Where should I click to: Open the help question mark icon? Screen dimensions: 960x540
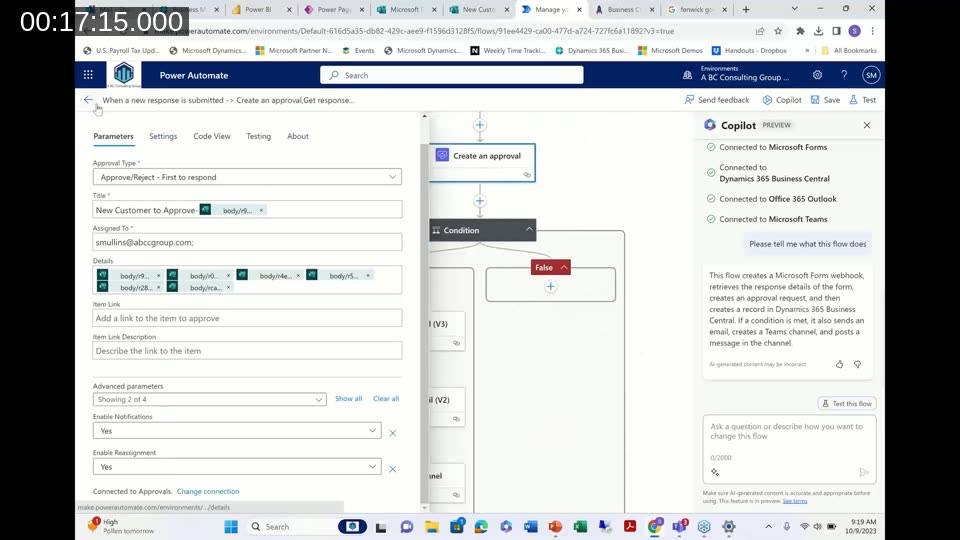point(844,75)
